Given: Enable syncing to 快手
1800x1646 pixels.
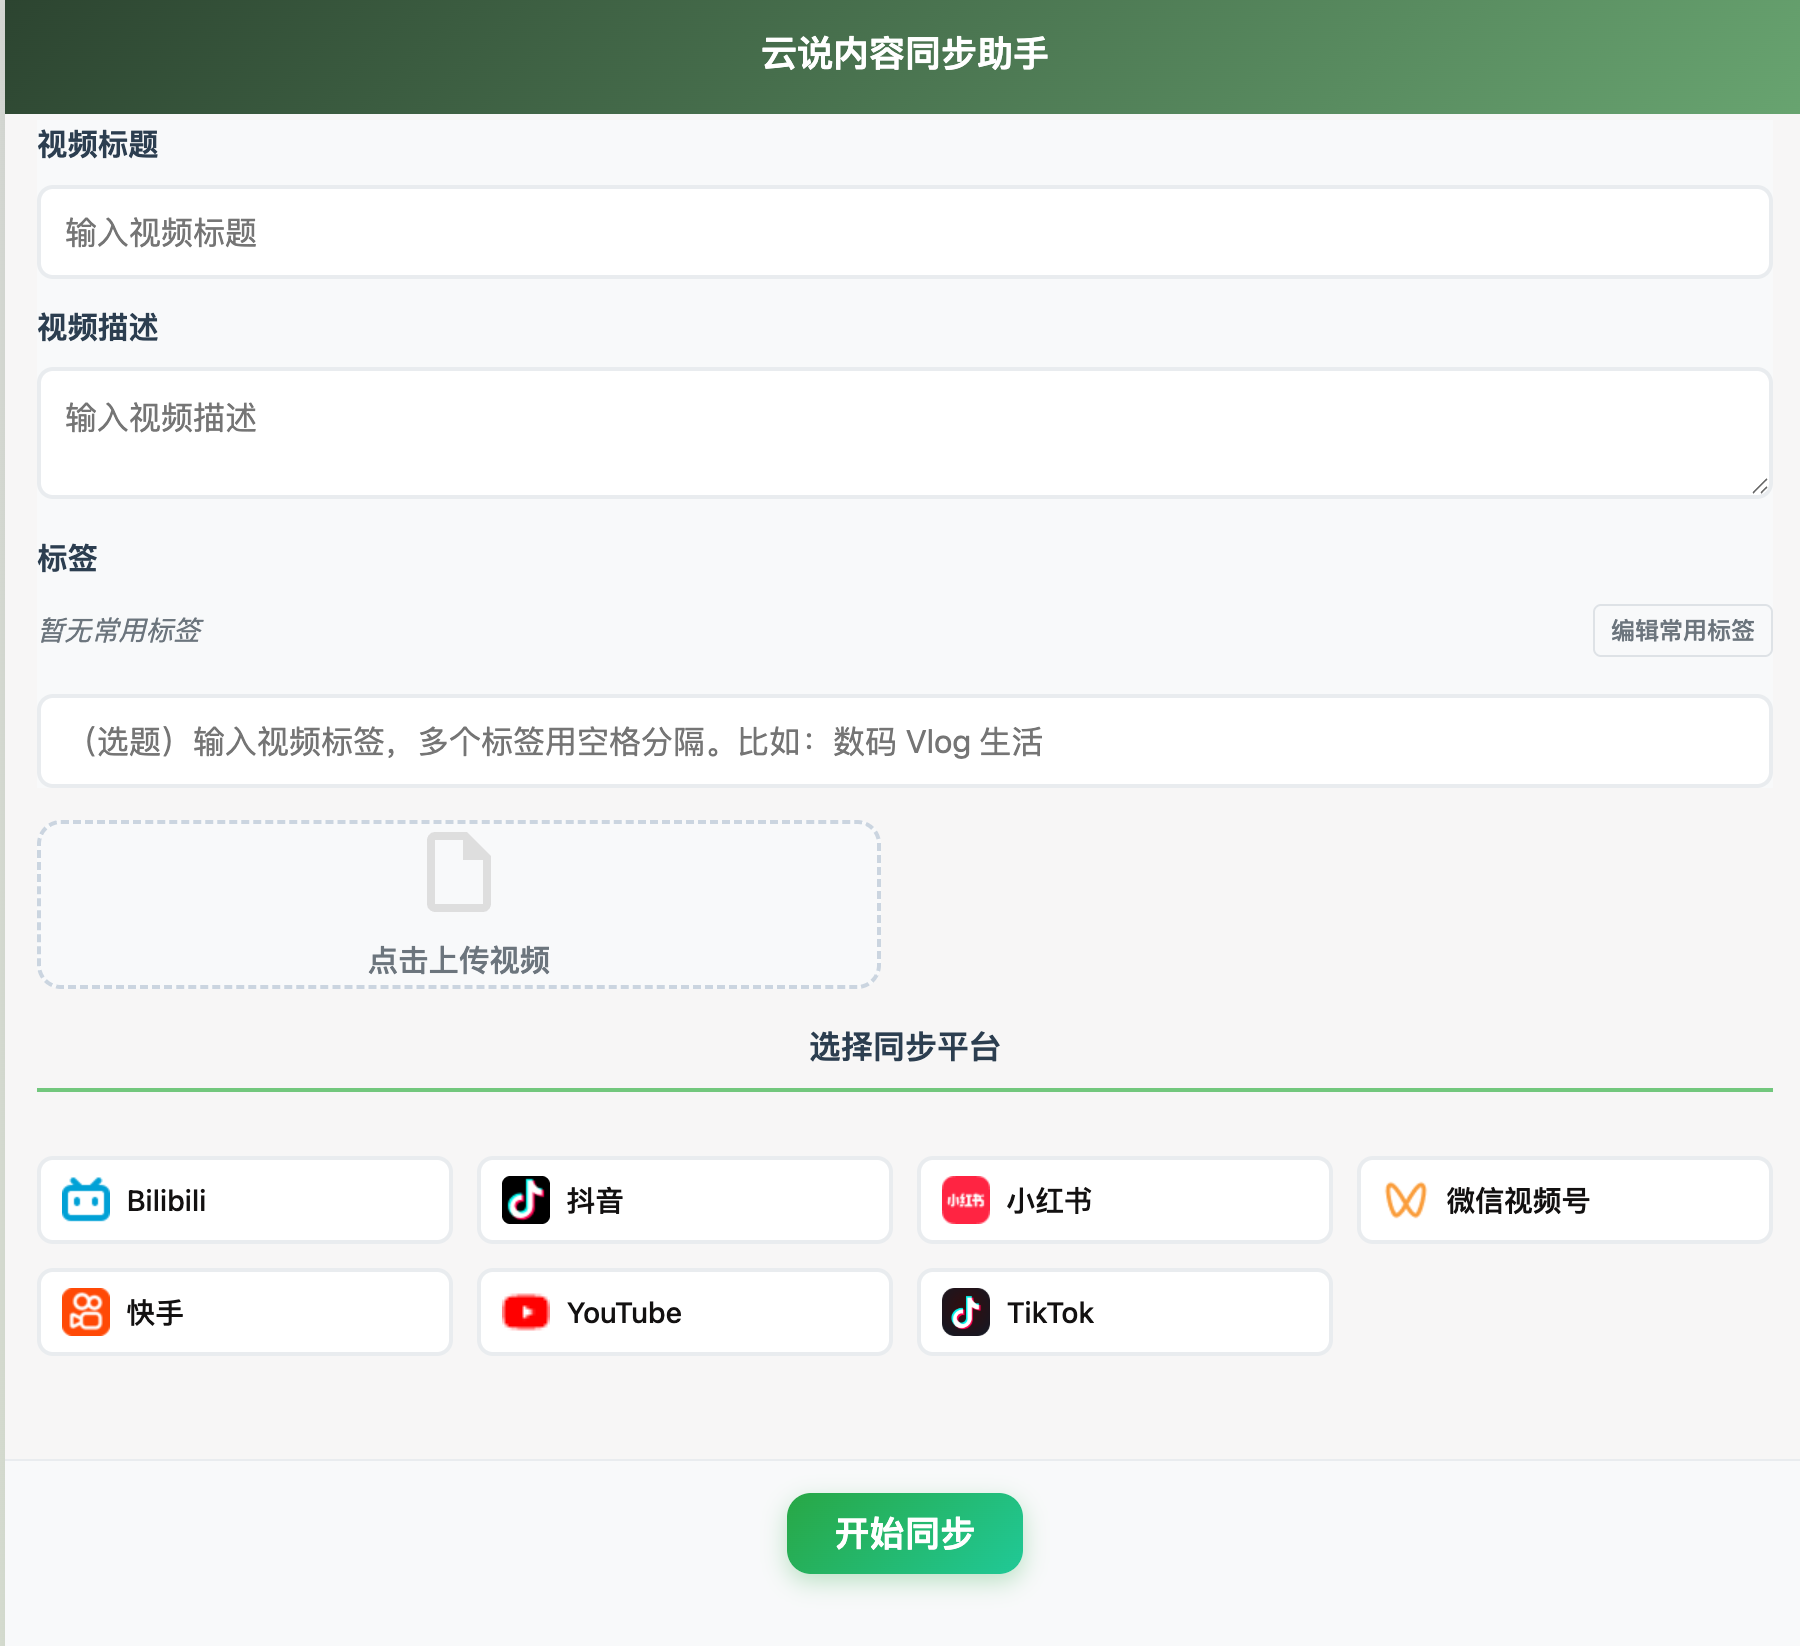Looking at the screenshot, I should (x=244, y=1312).
